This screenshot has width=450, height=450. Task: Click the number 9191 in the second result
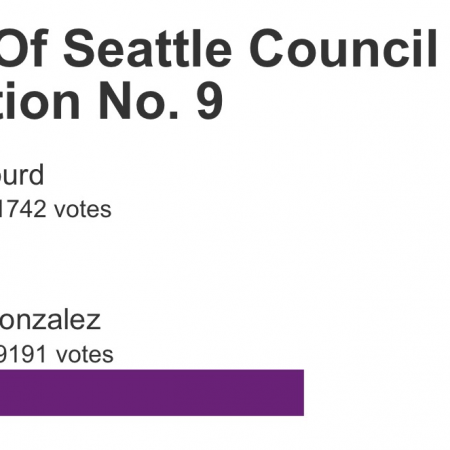(x=23, y=354)
